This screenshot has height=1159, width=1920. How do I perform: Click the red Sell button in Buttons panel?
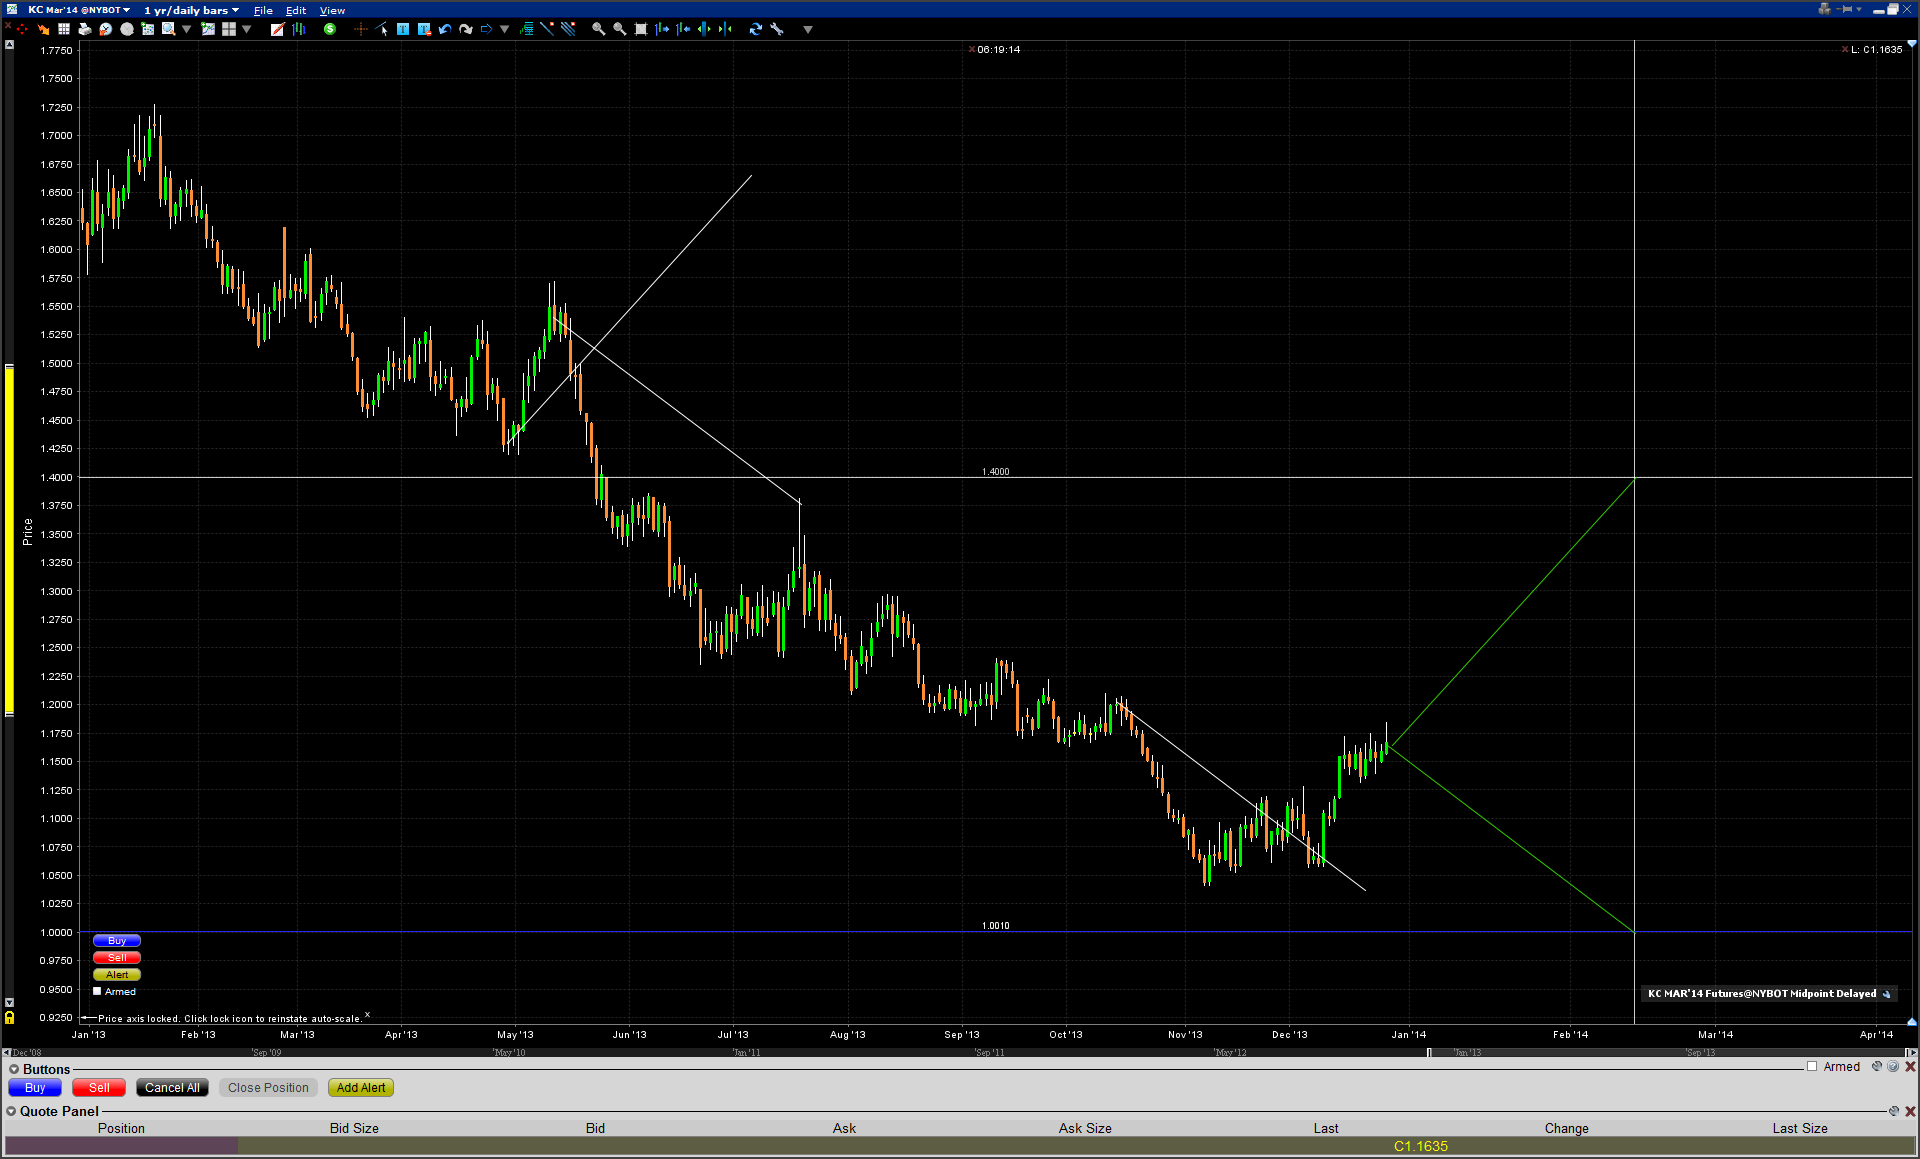click(x=99, y=1088)
